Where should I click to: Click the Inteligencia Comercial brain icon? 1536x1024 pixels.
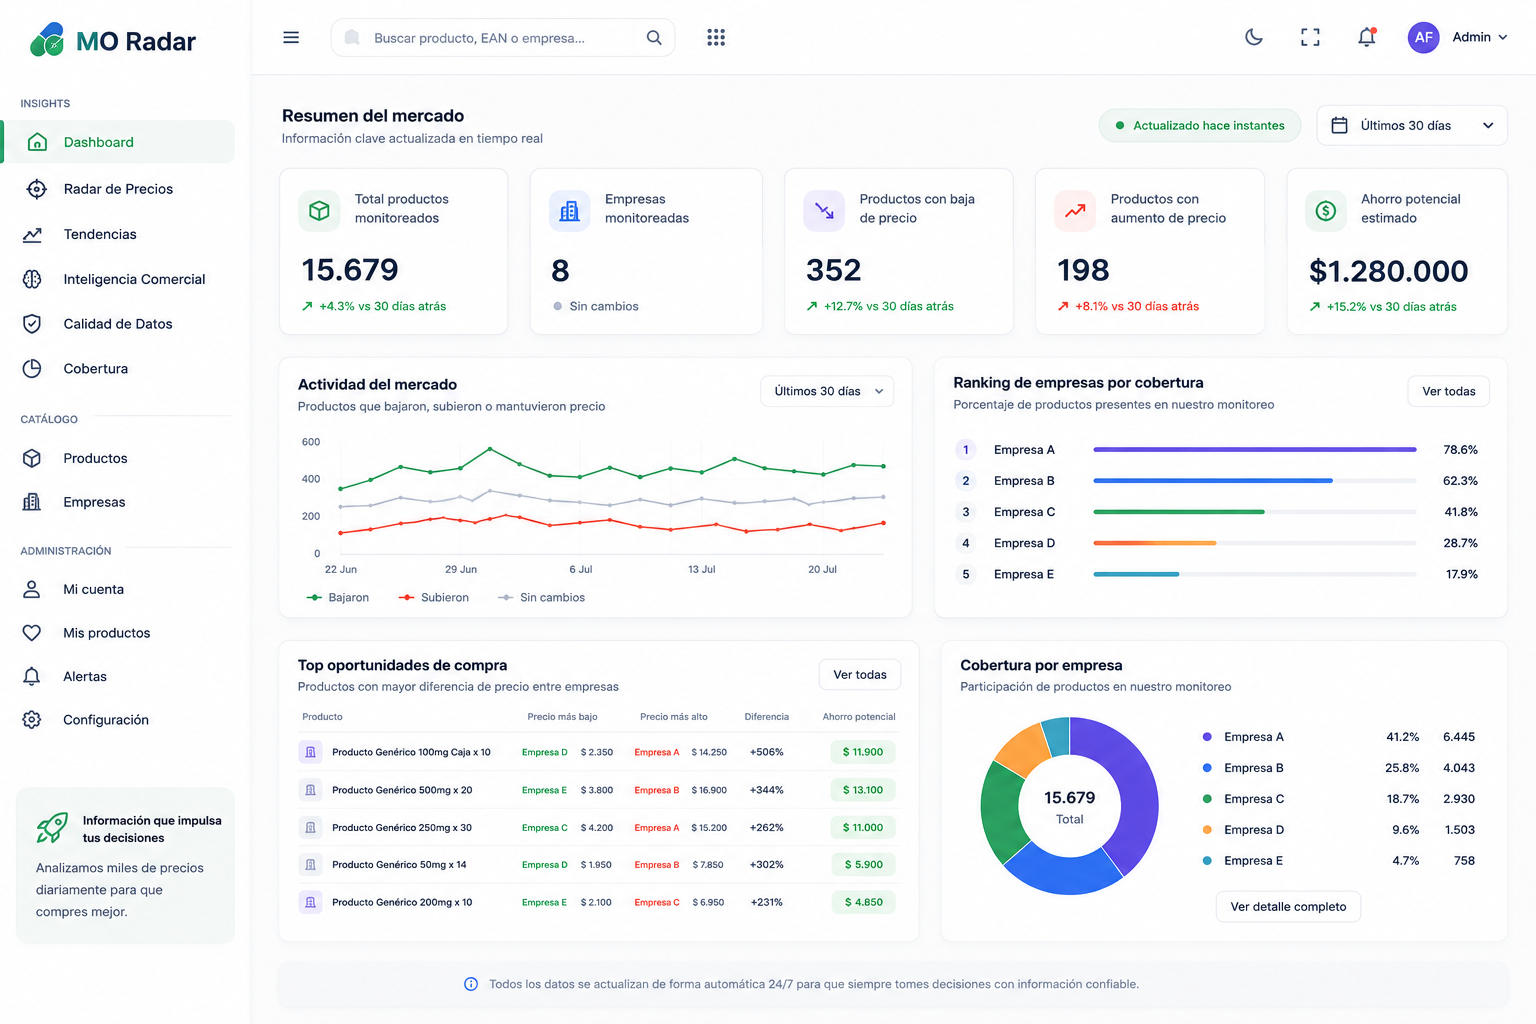point(32,279)
